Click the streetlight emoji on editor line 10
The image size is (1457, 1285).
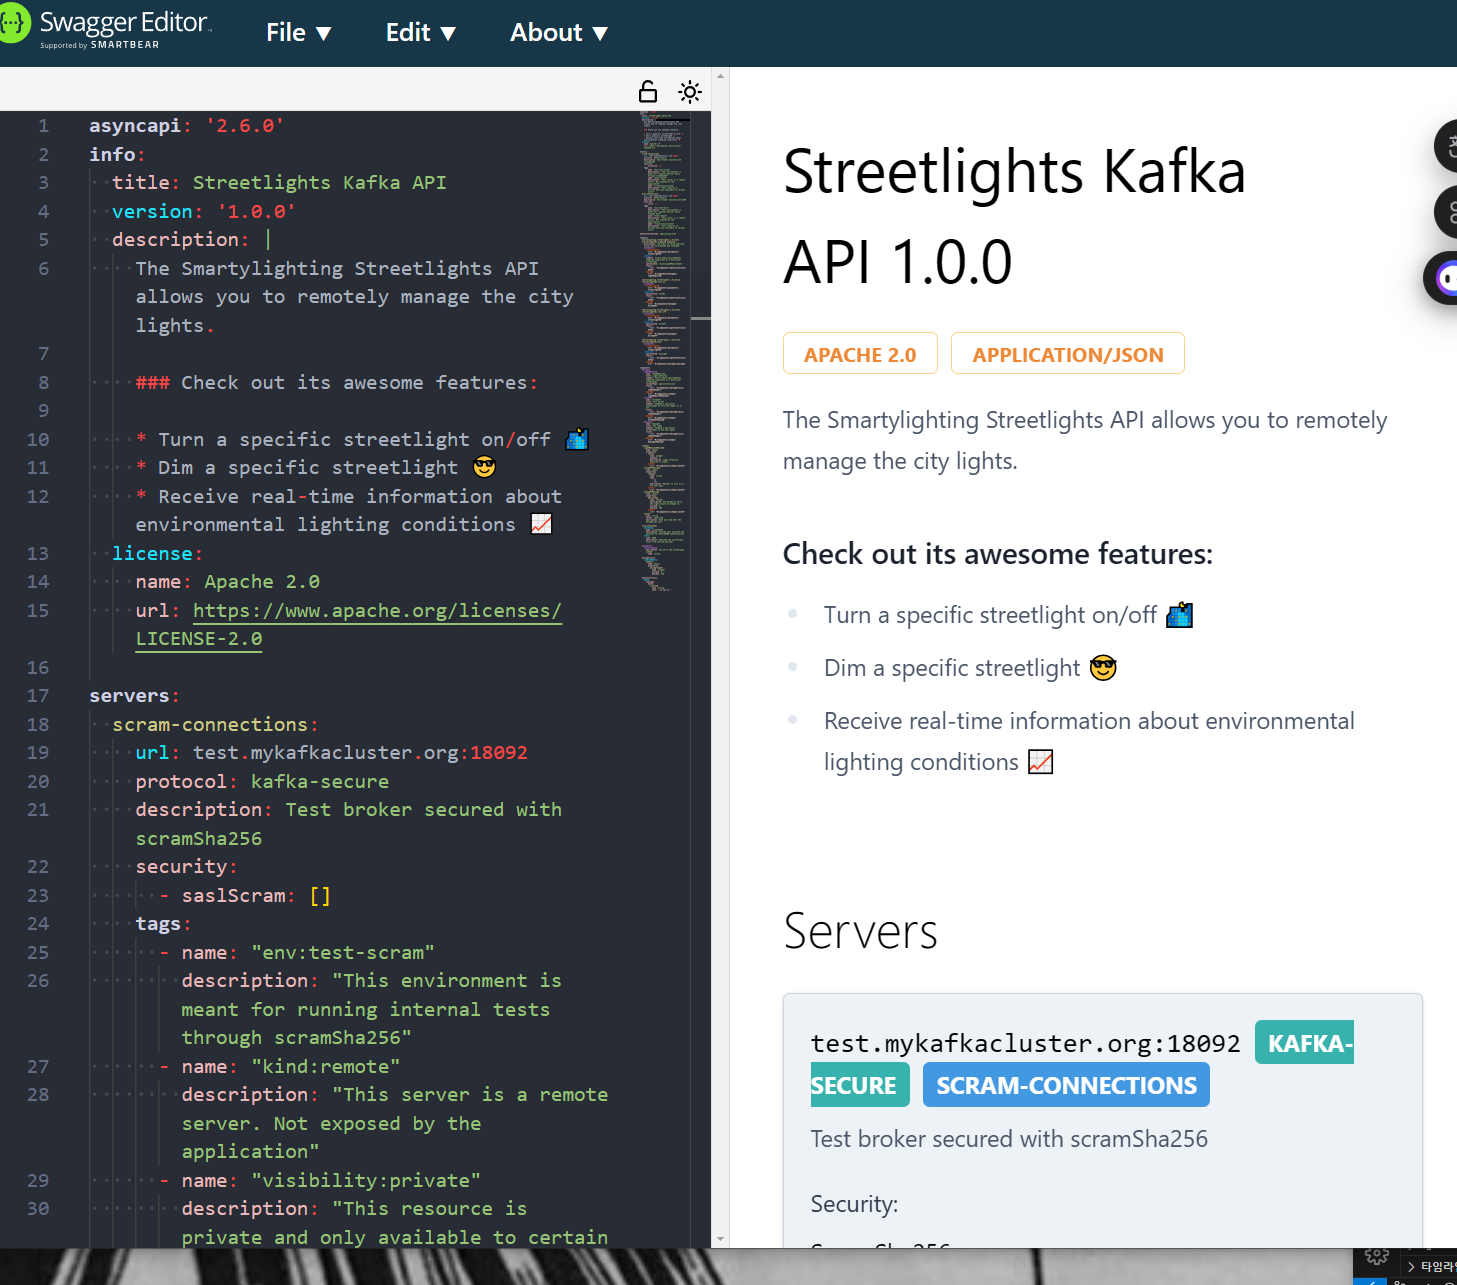coord(577,439)
